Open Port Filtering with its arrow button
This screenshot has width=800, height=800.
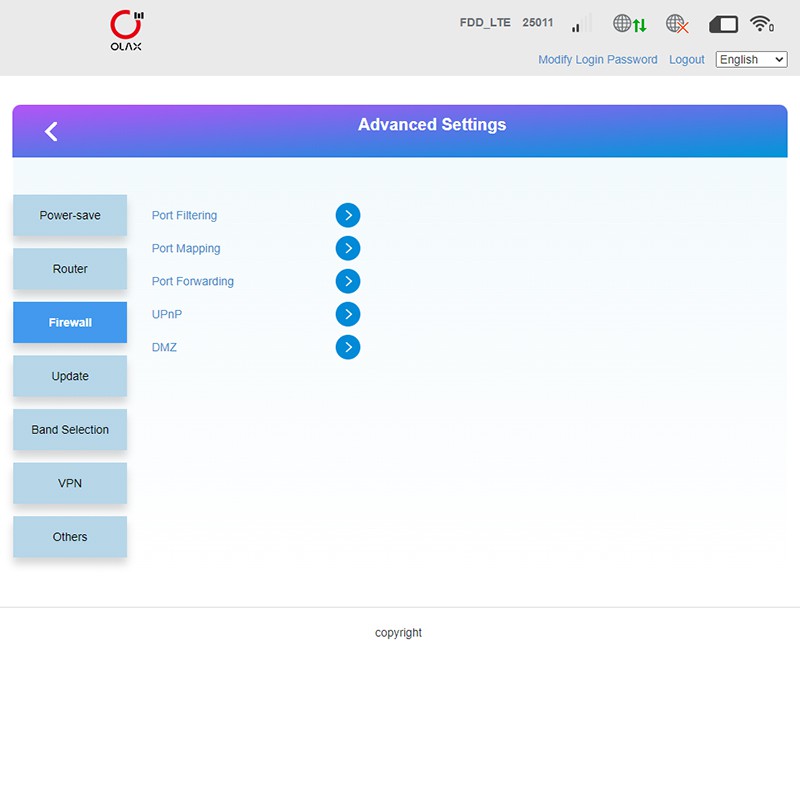coord(347,215)
